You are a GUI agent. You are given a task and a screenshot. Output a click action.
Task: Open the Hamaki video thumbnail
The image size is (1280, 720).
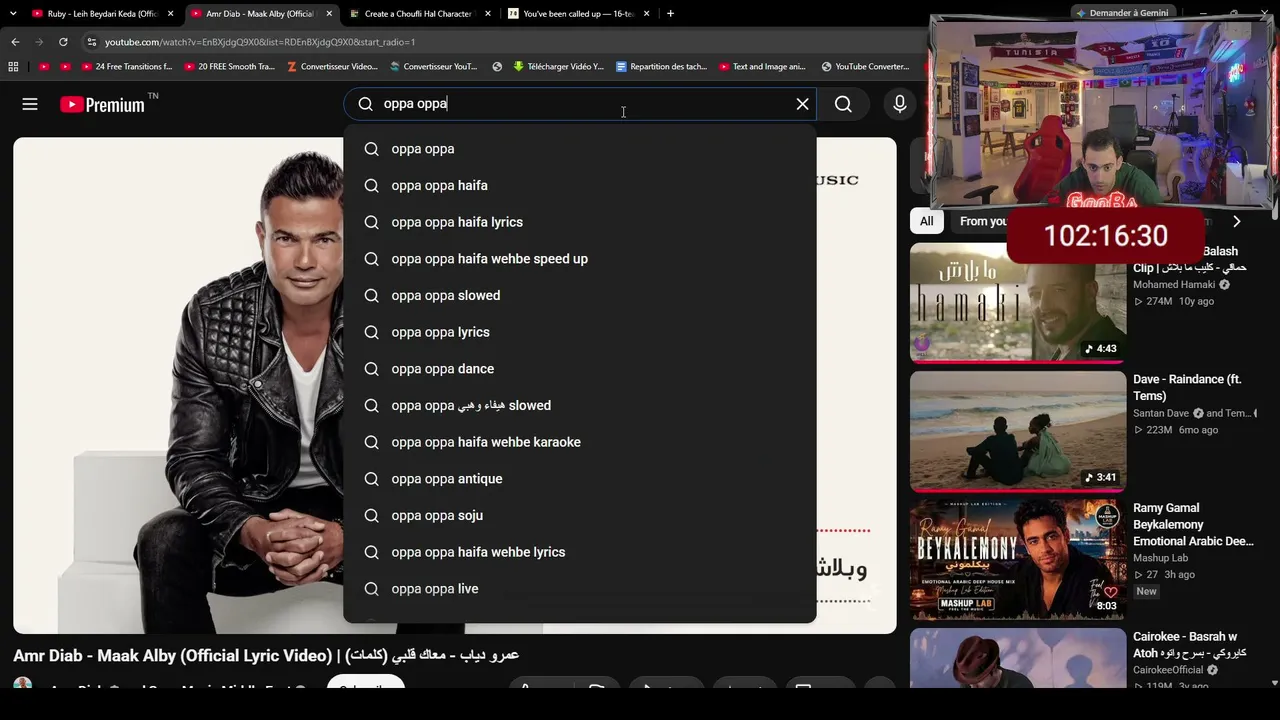click(x=1018, y=303)
